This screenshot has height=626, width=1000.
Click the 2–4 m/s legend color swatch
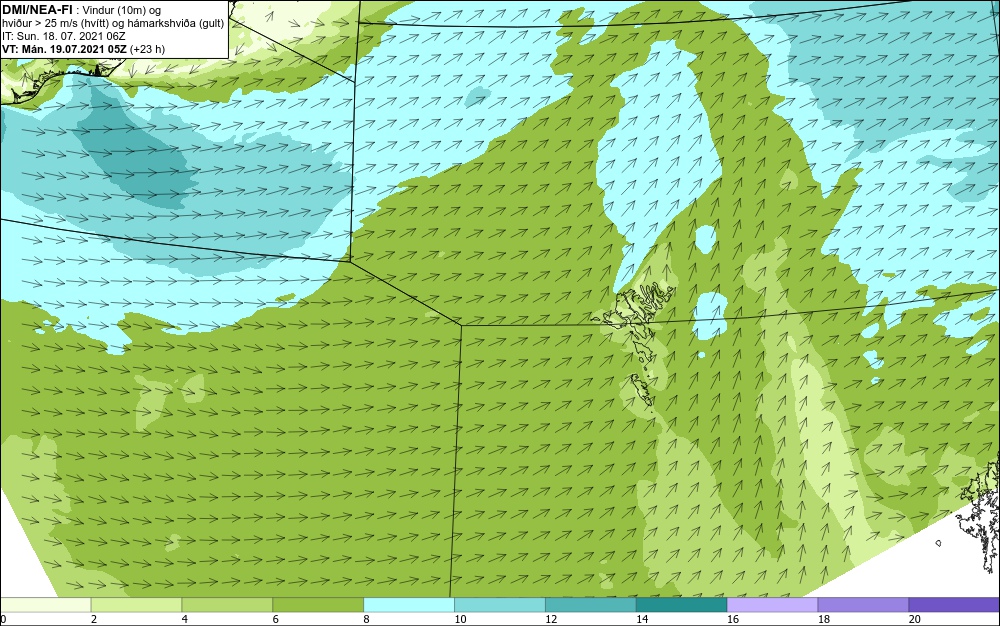click(136, 605)
